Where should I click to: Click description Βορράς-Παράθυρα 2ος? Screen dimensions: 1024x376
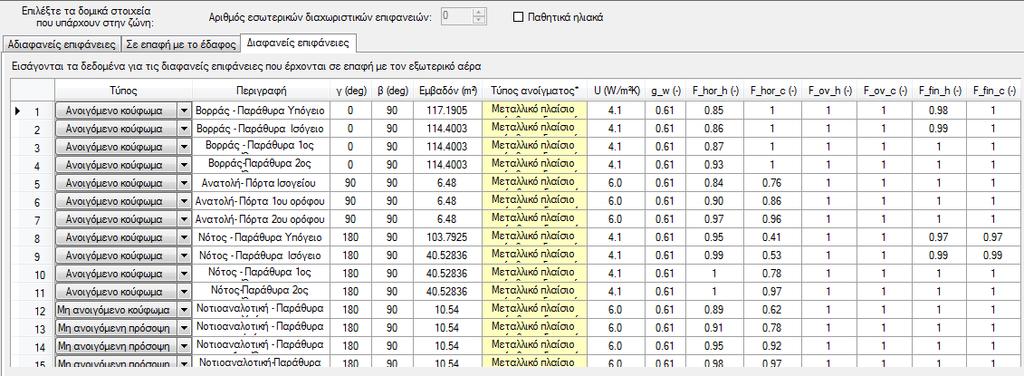pyautogui.click(x=261, y=165)
